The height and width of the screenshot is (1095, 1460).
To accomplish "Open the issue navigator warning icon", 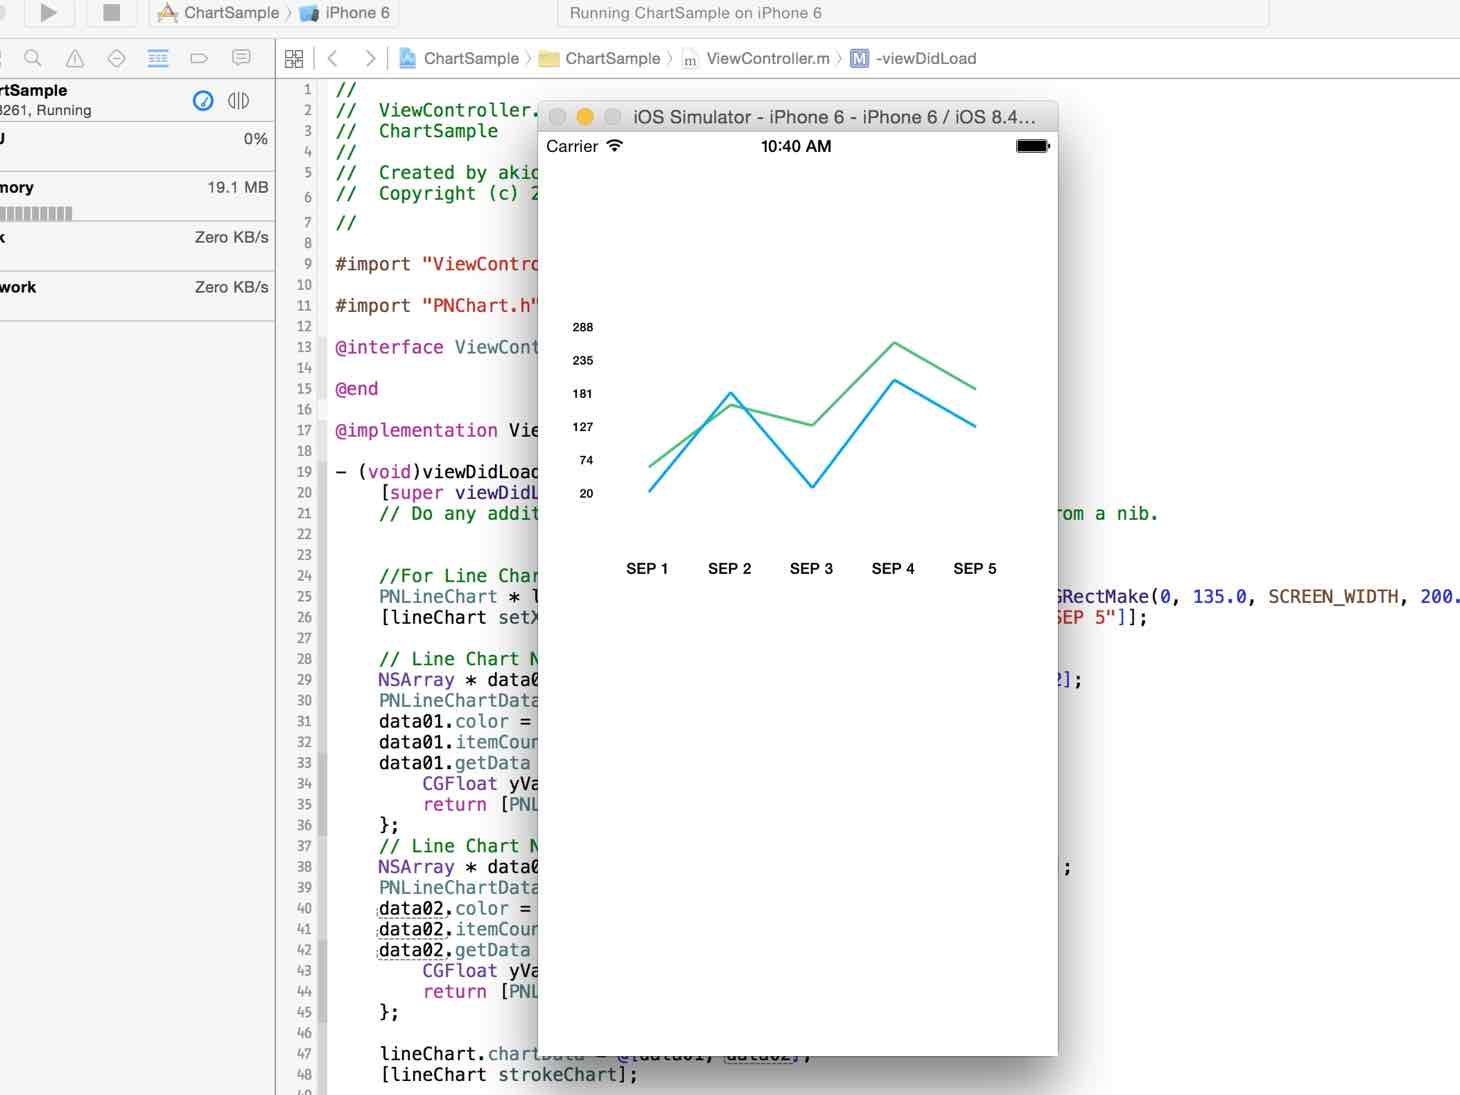I will [75, 58].
